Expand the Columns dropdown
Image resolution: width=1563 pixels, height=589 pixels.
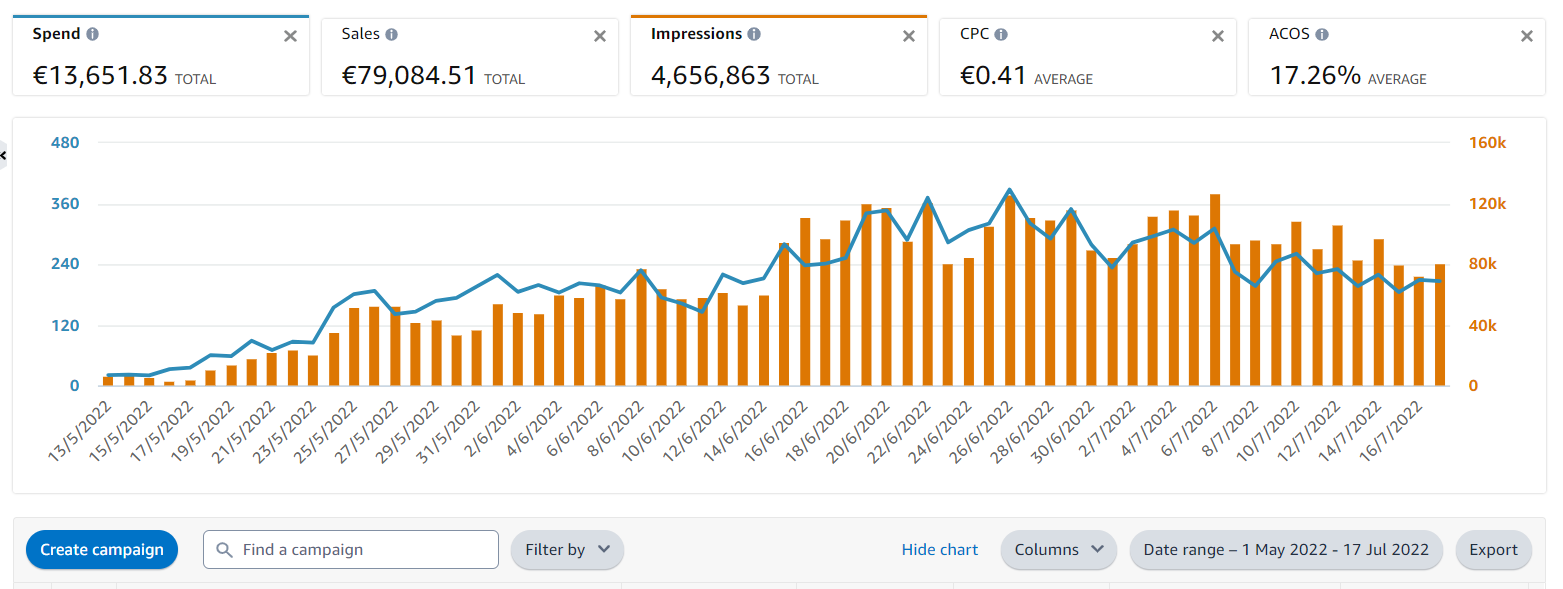tap(1059, 550)
